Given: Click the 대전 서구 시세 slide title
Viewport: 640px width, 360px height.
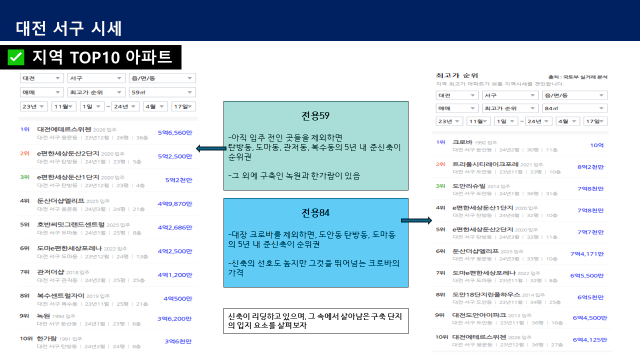Looking at the screenshot, I should coord(69,28).
